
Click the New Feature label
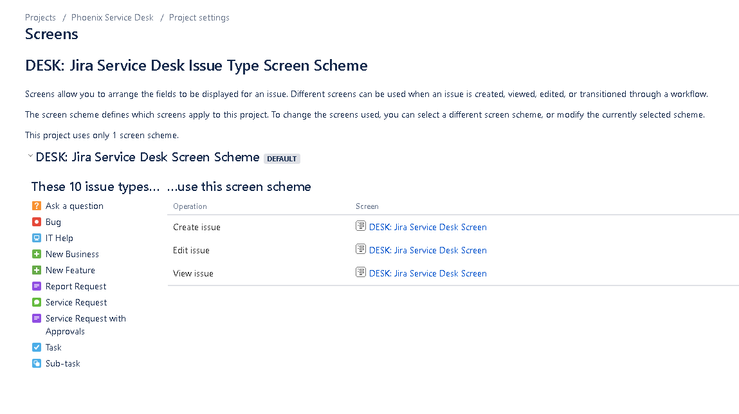[70, 270]
